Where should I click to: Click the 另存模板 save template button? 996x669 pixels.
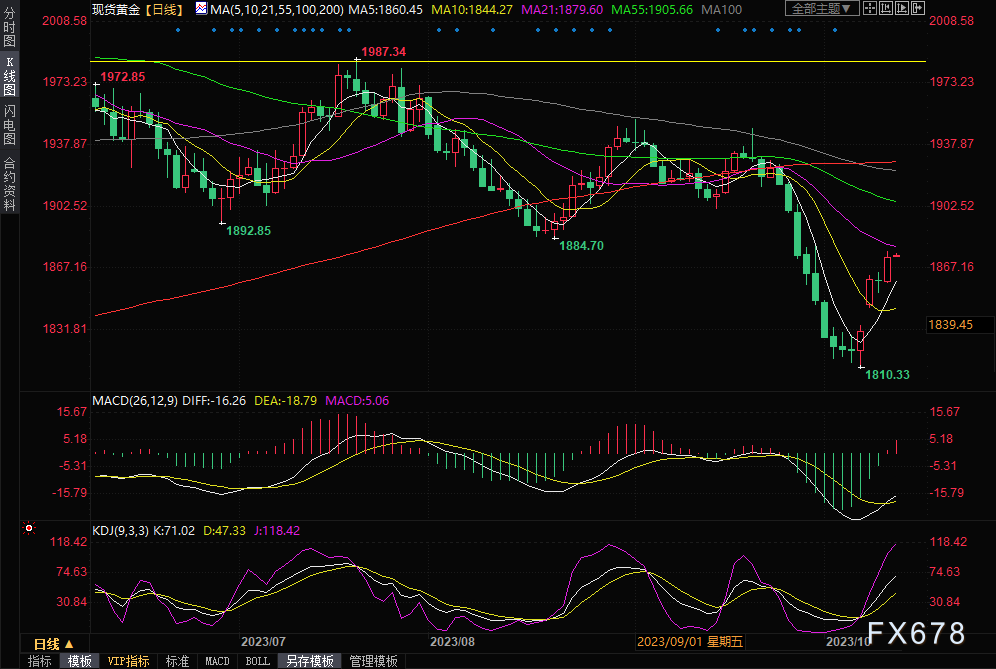click(x=309, y=661)
